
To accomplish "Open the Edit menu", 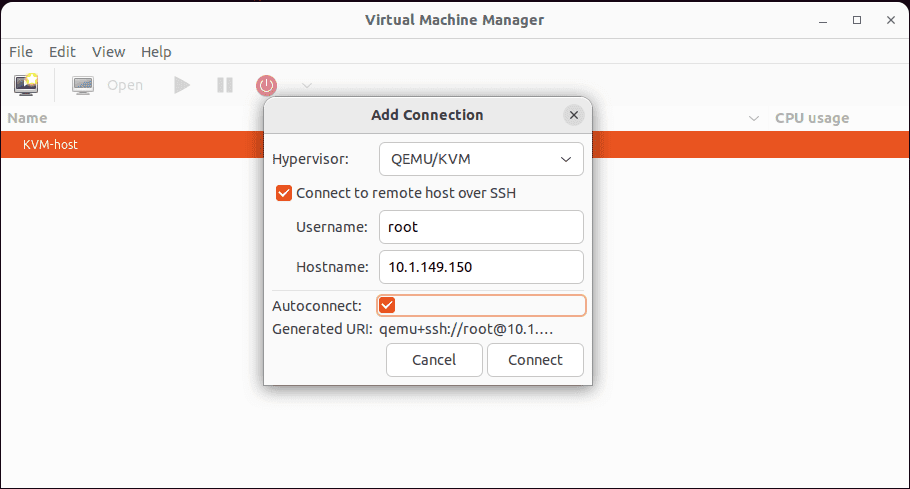I will [62, 52].
